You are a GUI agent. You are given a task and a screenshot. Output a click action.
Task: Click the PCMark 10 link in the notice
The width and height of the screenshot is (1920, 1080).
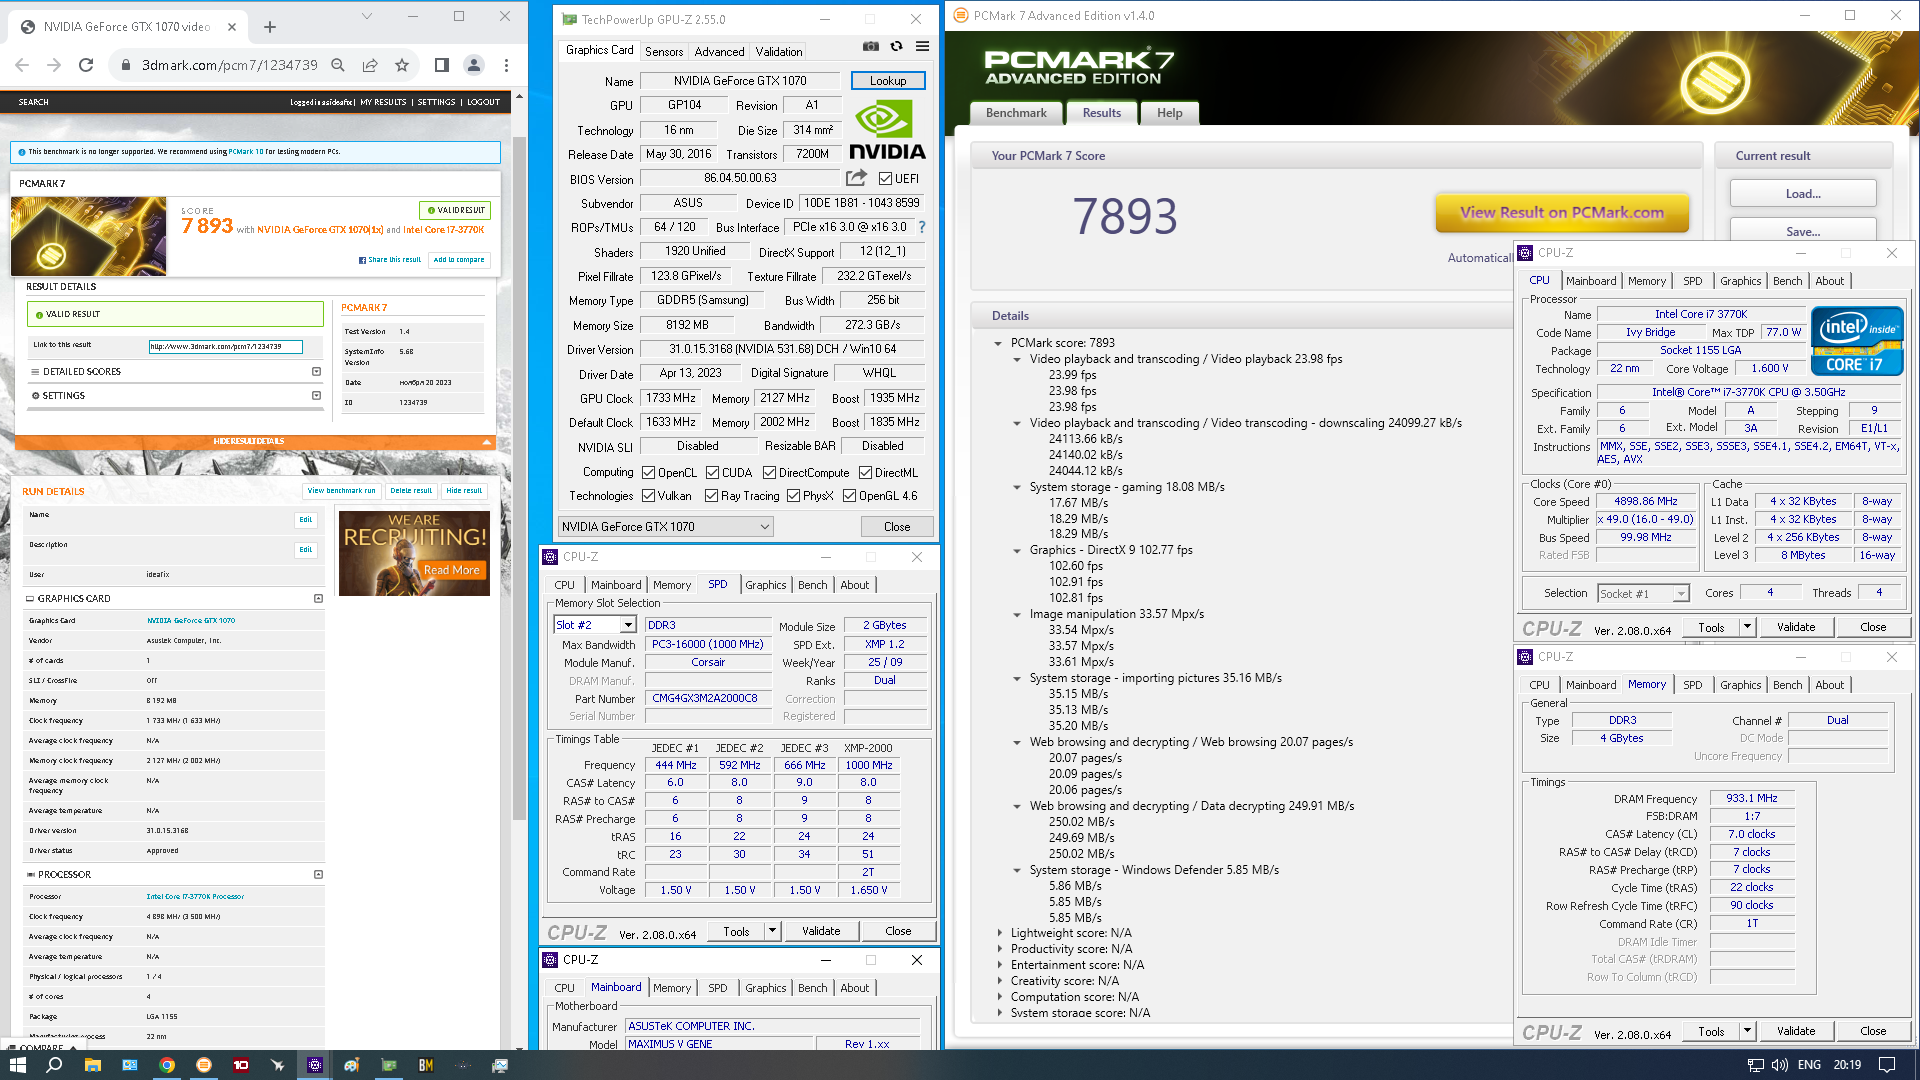click(246, 152)
